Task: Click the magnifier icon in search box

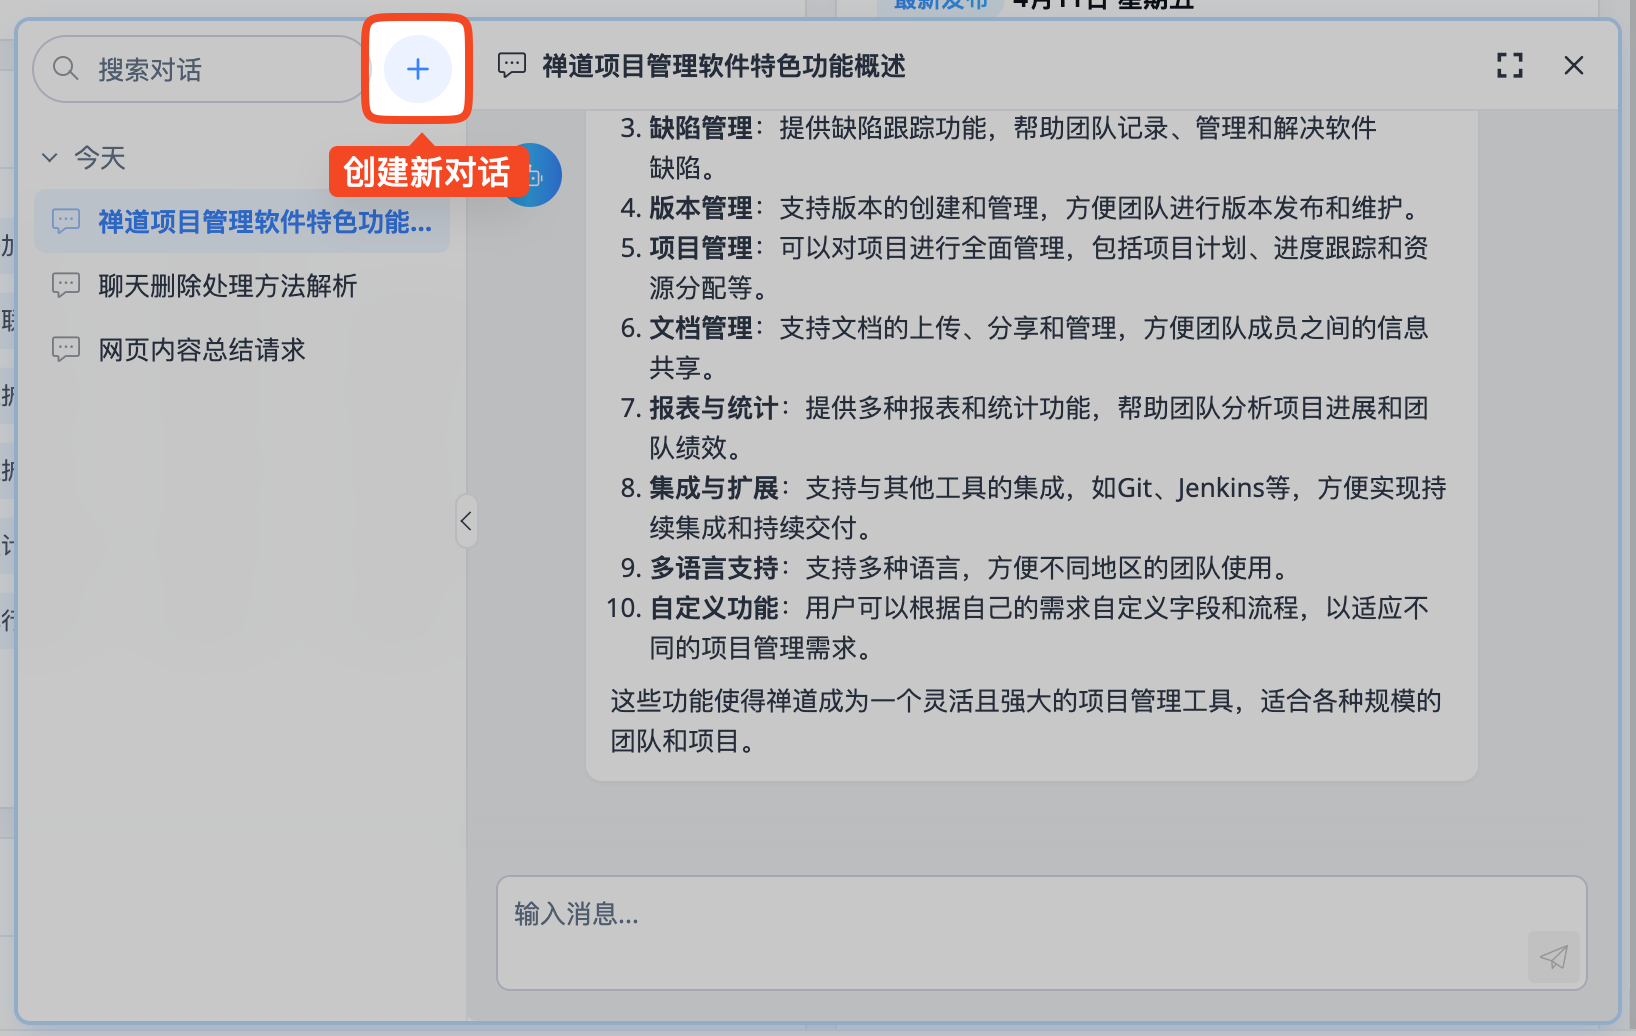Action: 66,69
